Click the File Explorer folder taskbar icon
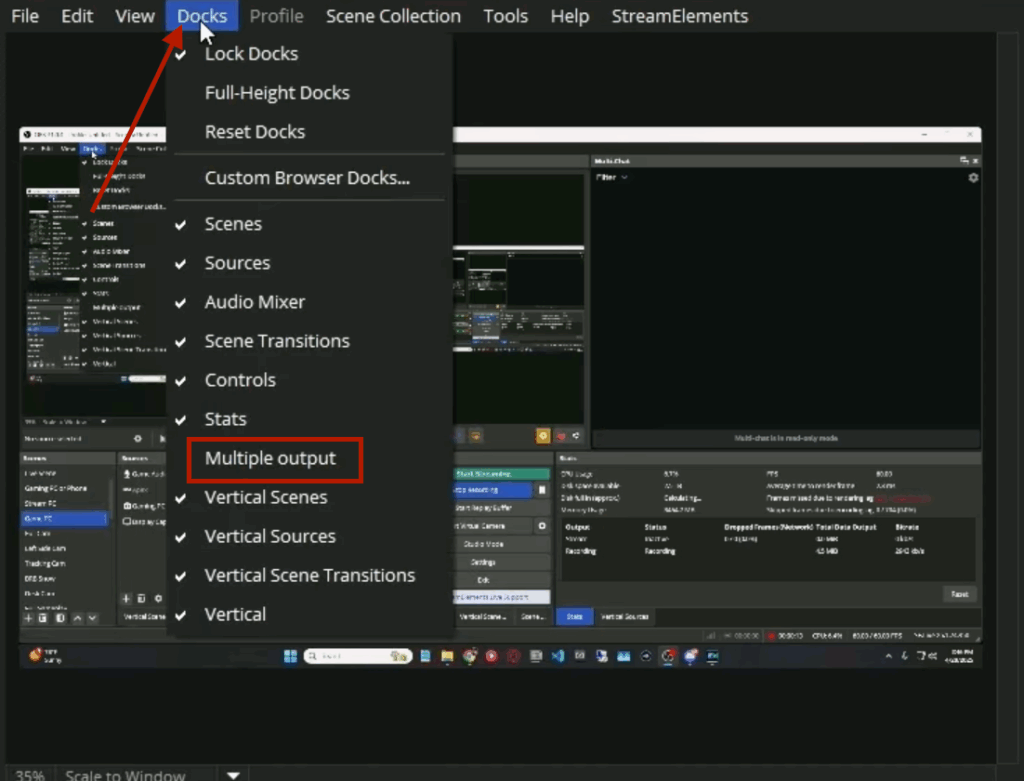 [447, 657]
